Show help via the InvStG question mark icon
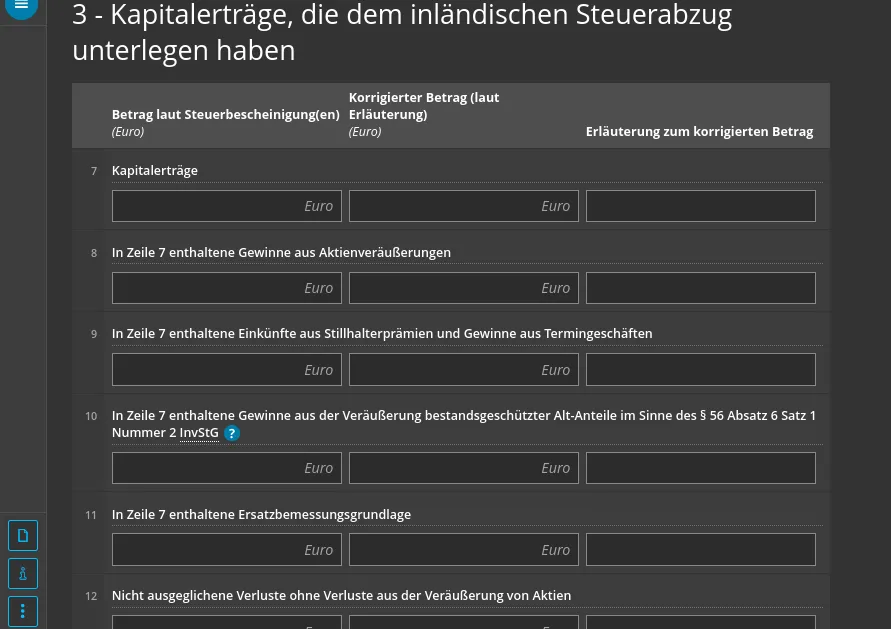The height and width of the screenshot is (629, 891). [x=231, y=433]
